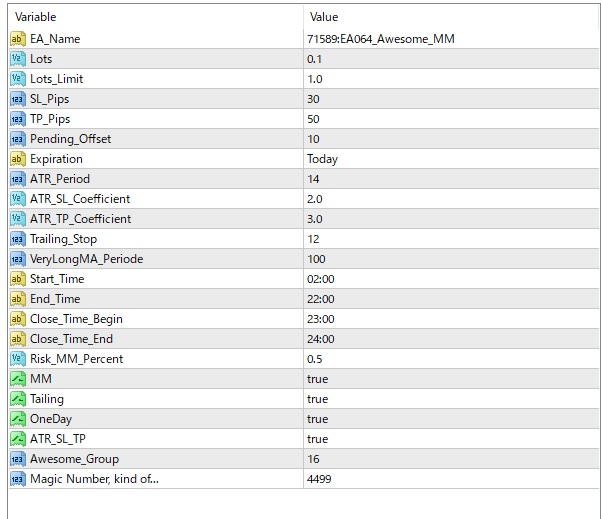This screenshot has width=602, height=519.
Task: Click the Value column header
Action: (x=324, y=17)
